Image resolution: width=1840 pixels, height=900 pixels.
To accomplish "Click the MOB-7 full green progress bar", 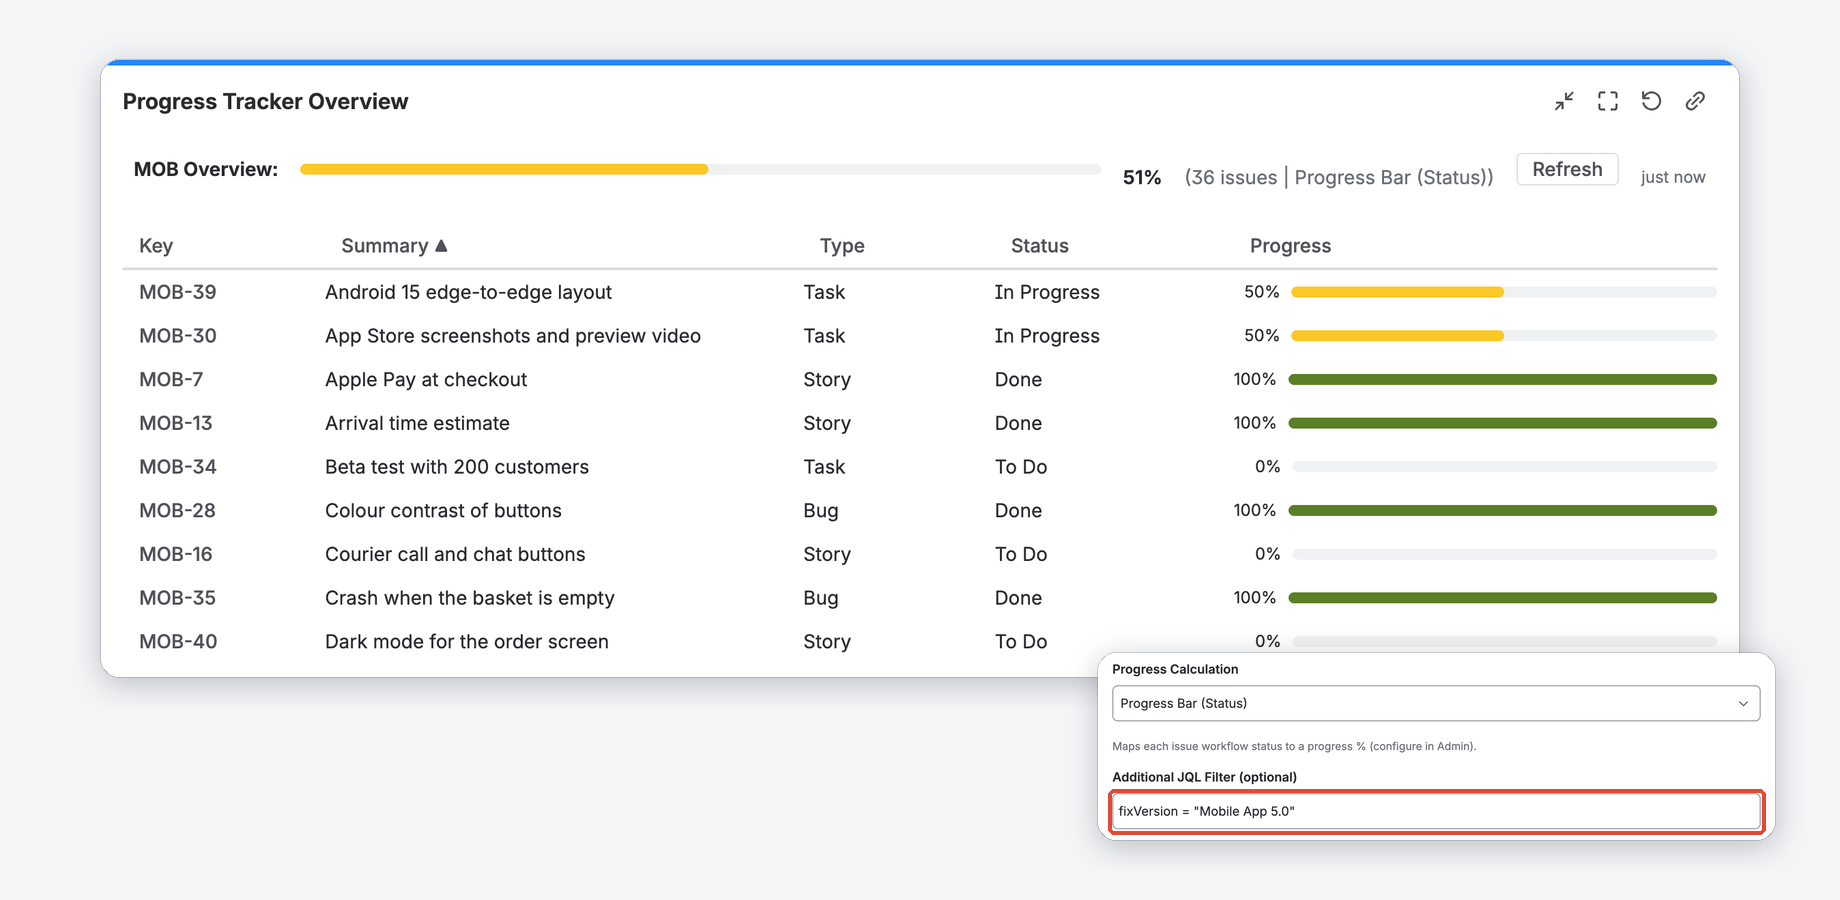I will (1502, 380).
